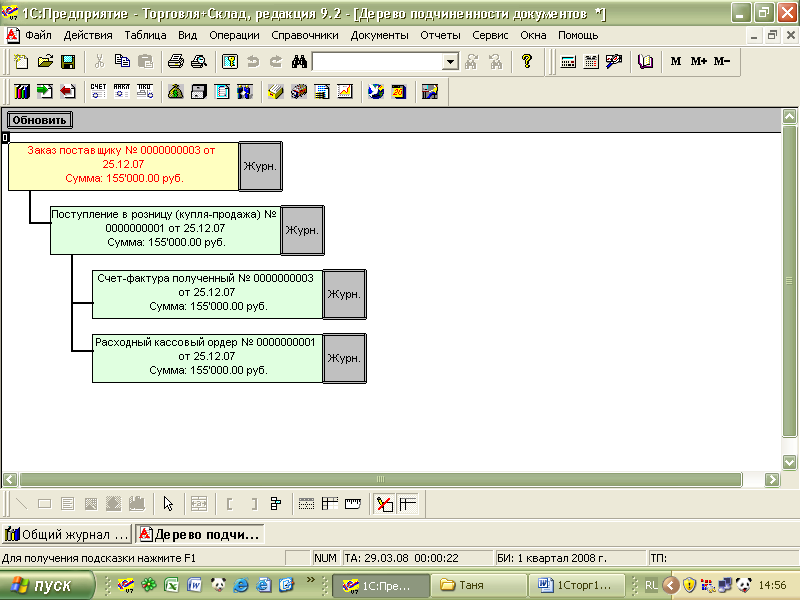Screen dimensions: 800x600
Task: Click the Redo arrow icon
Action: [x=276, y=62]
